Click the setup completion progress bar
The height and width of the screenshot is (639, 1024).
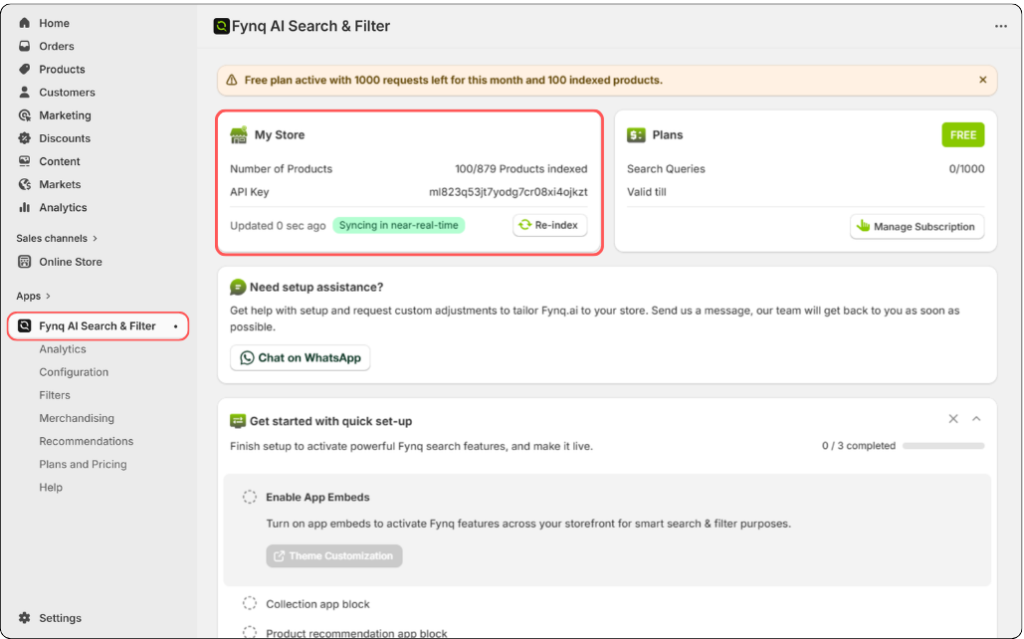943,446
